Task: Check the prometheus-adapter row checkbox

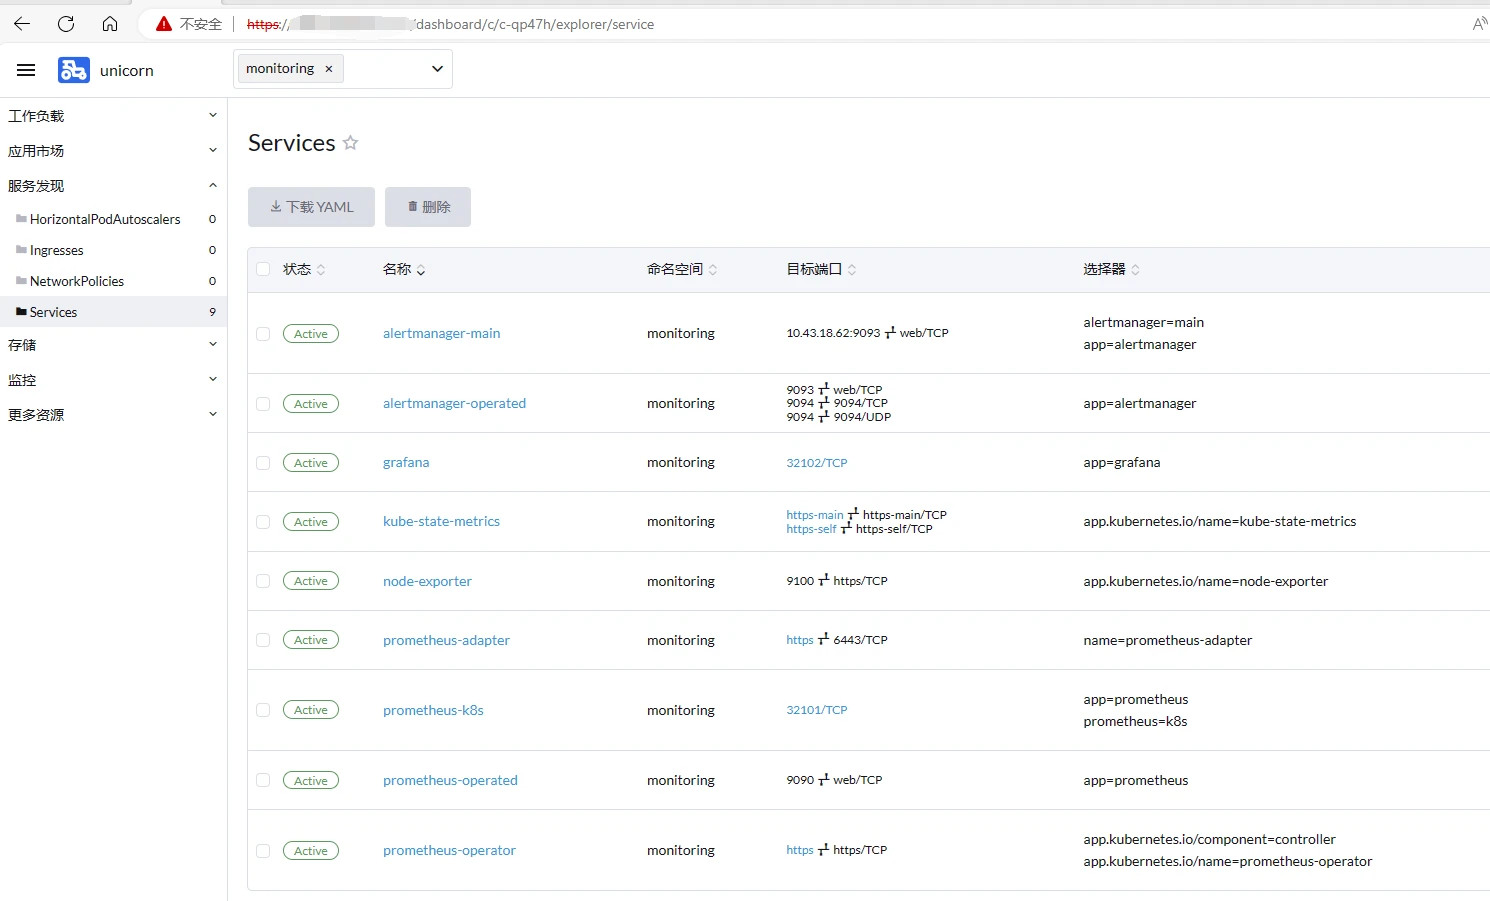Action: click(263, 640)
